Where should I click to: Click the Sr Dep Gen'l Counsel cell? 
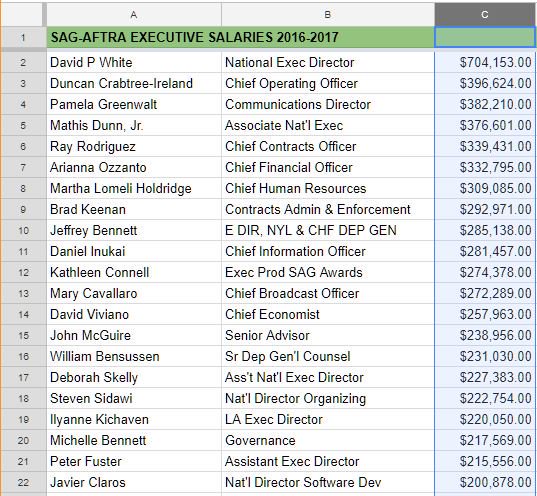click(328, 356)
